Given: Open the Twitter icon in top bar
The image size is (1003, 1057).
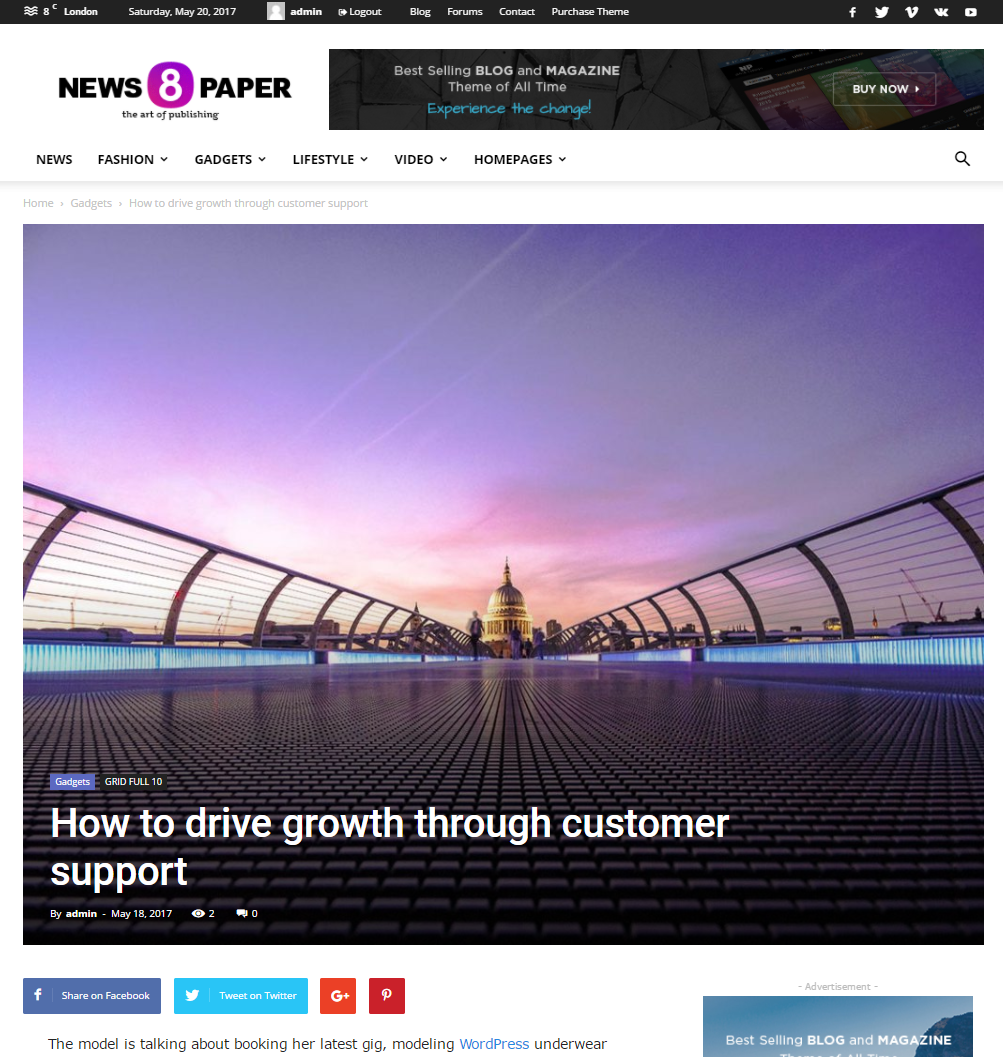Looking at the screenshot, I should point(881,11).
